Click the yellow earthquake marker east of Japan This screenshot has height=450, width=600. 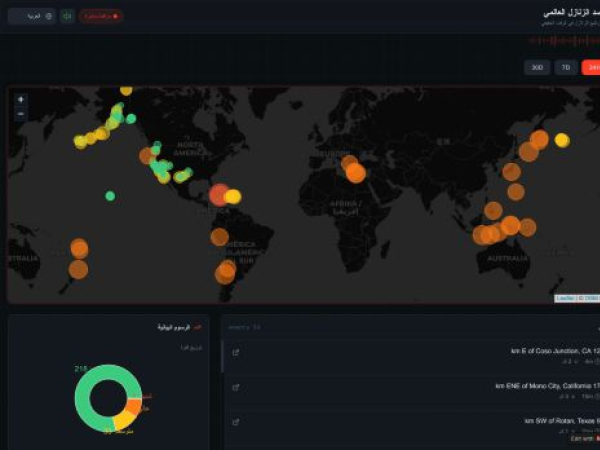[562, 140]
